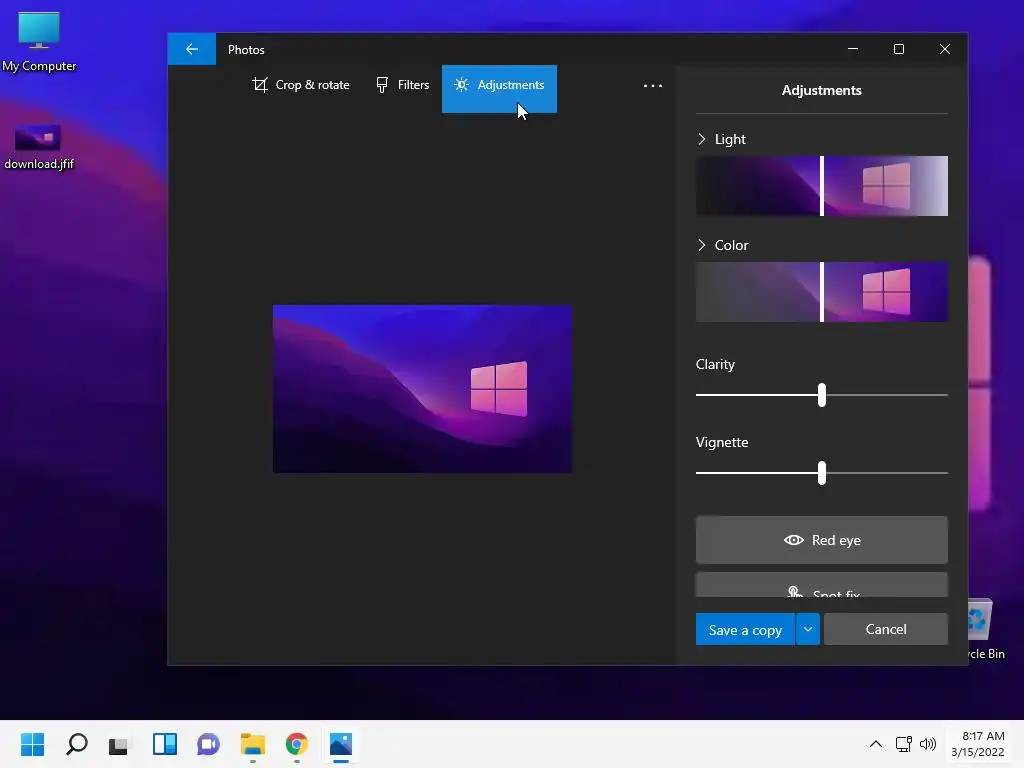
Task: Minimize the Photos window
Action: (853, 49)
